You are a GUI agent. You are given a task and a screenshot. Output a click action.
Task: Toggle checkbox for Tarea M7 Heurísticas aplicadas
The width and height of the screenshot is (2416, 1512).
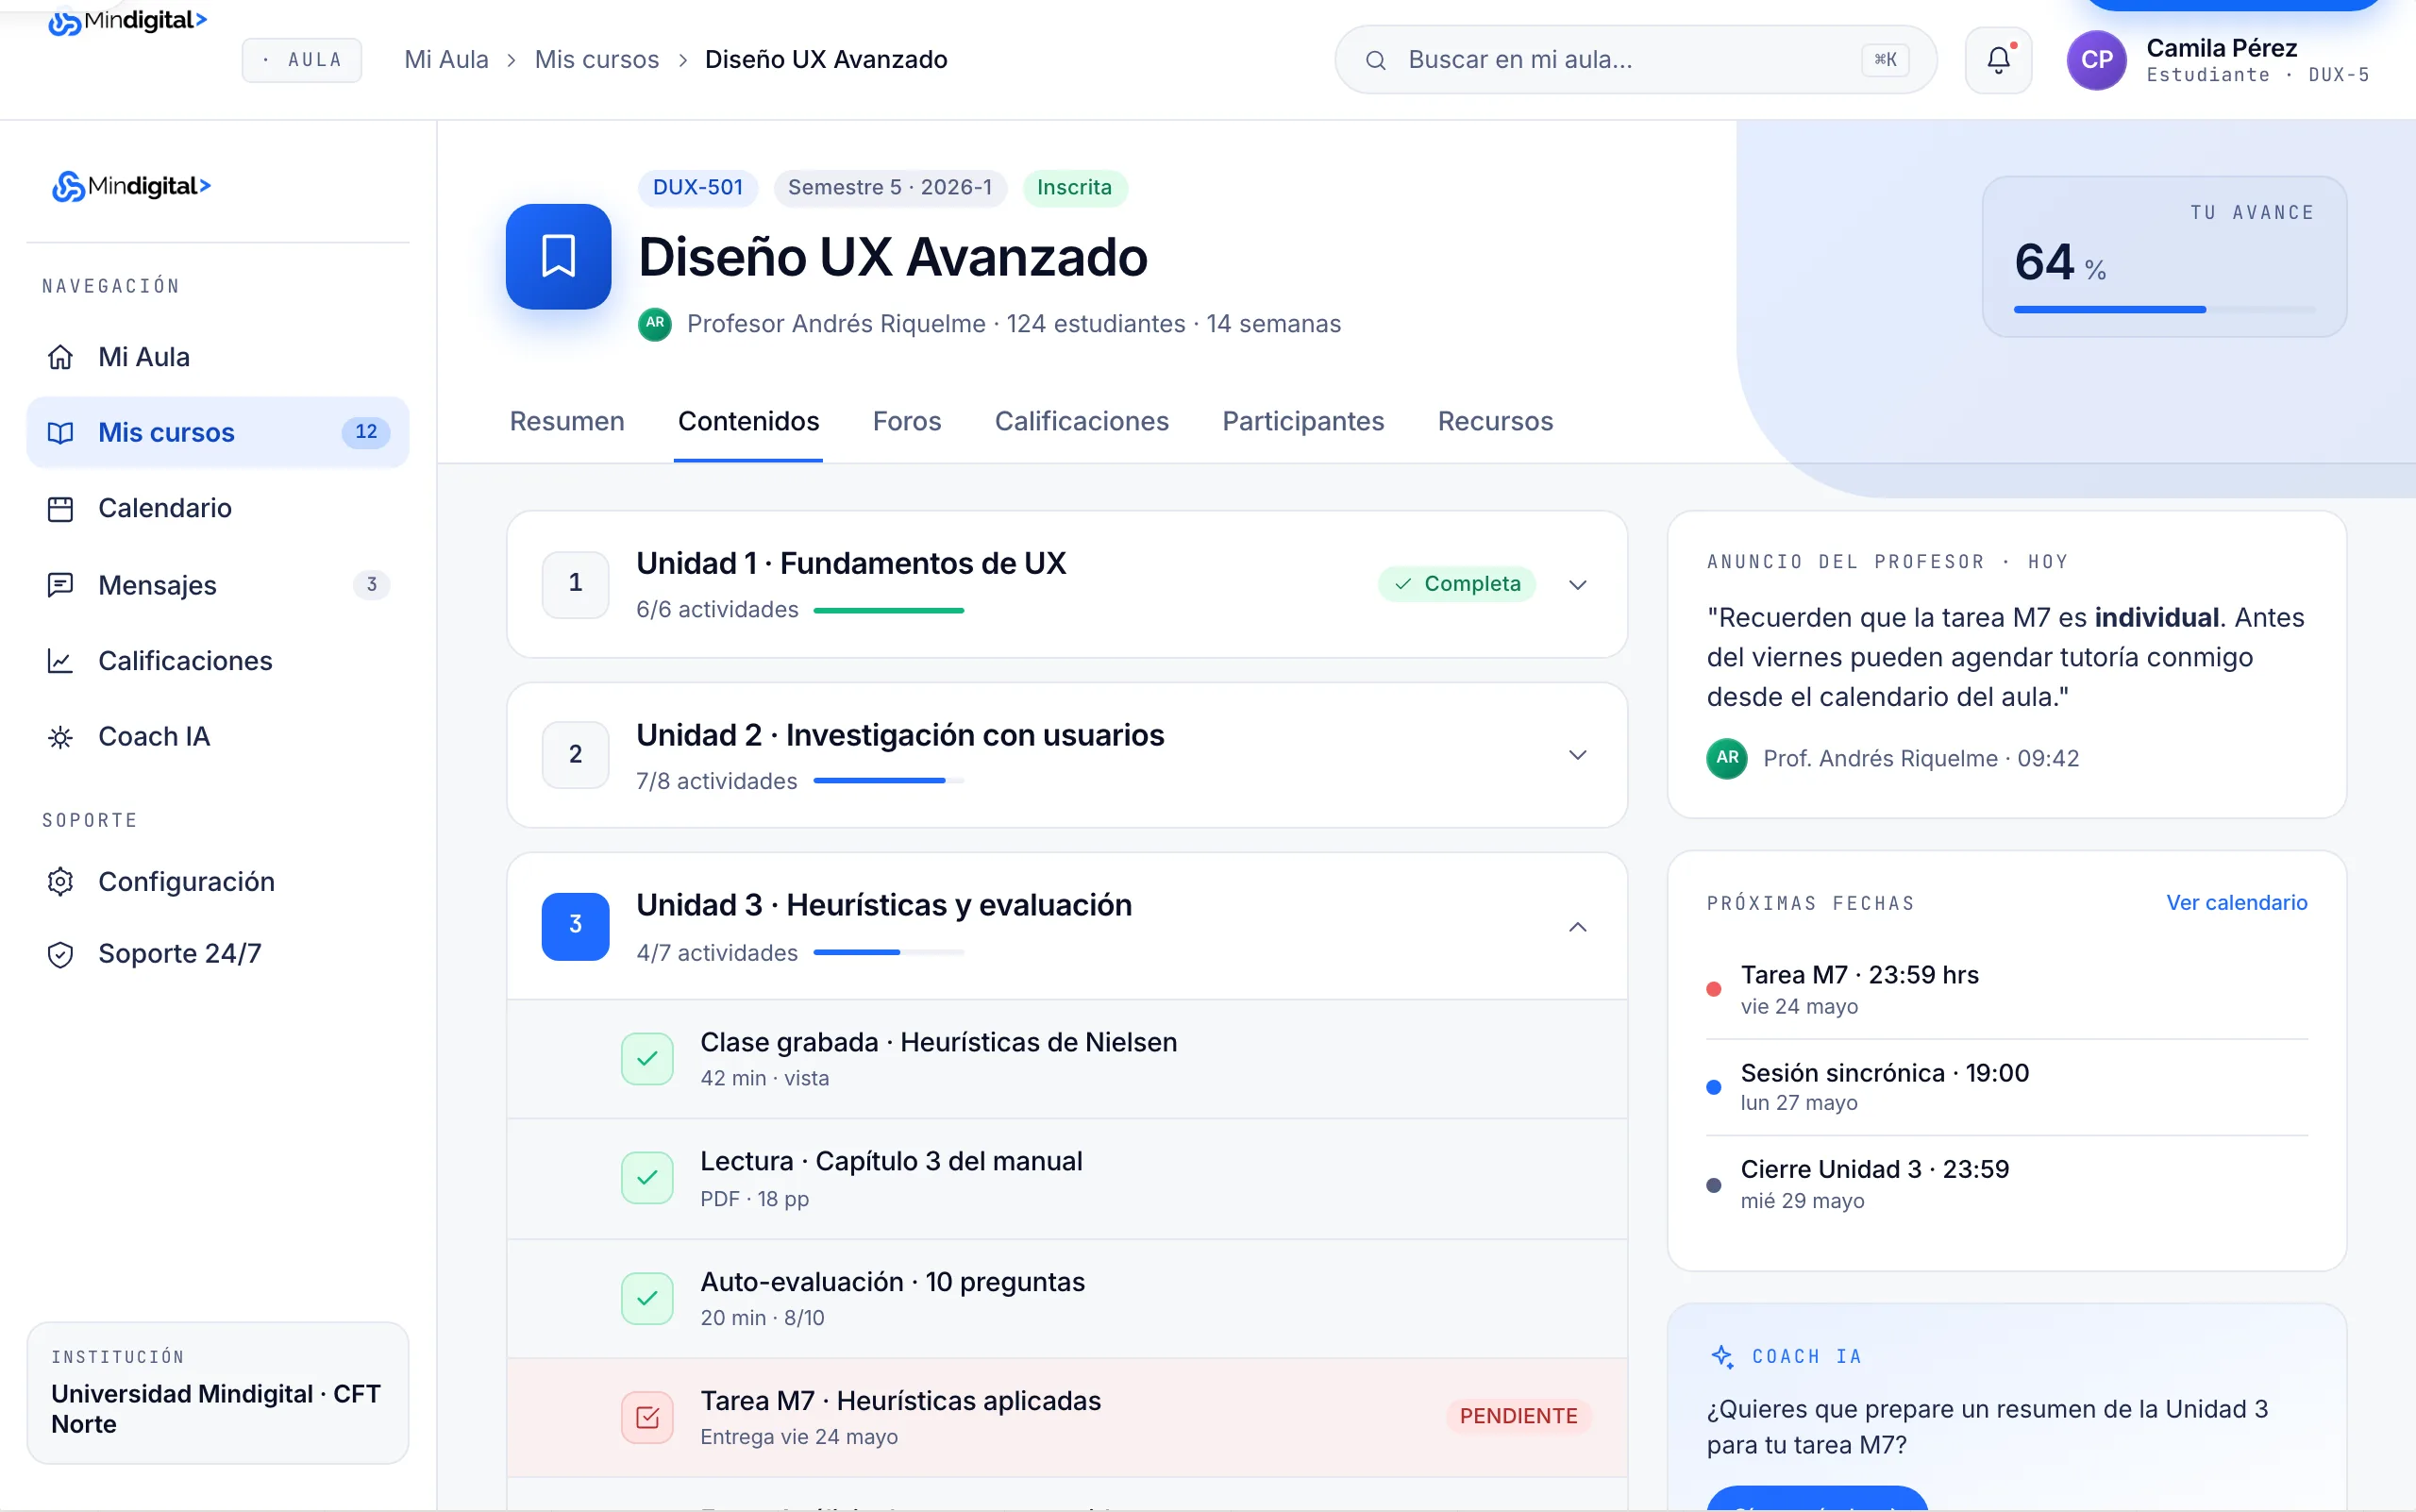point(647,1417)
